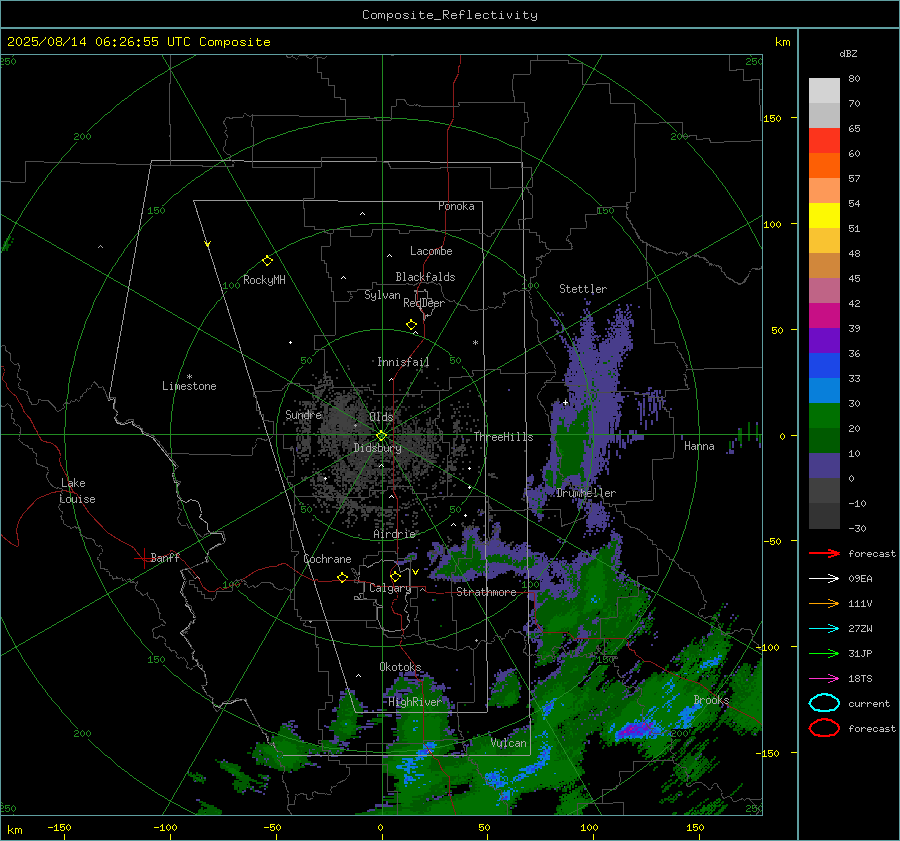Image resolution: width=900 pixels, height=841 pixels.
Task: Select the cyan 27ZW arrow icon
Action: 824,629
